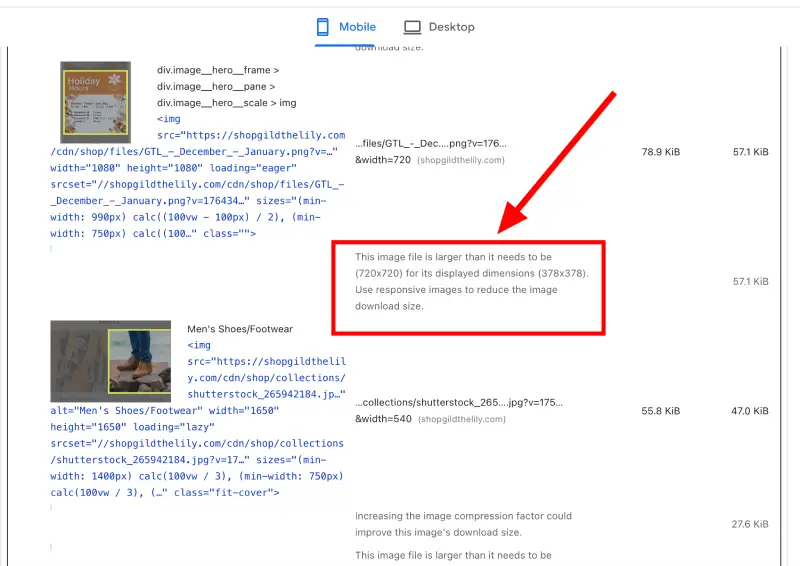Click the desktop laptop icon

[x=412, y=27]
